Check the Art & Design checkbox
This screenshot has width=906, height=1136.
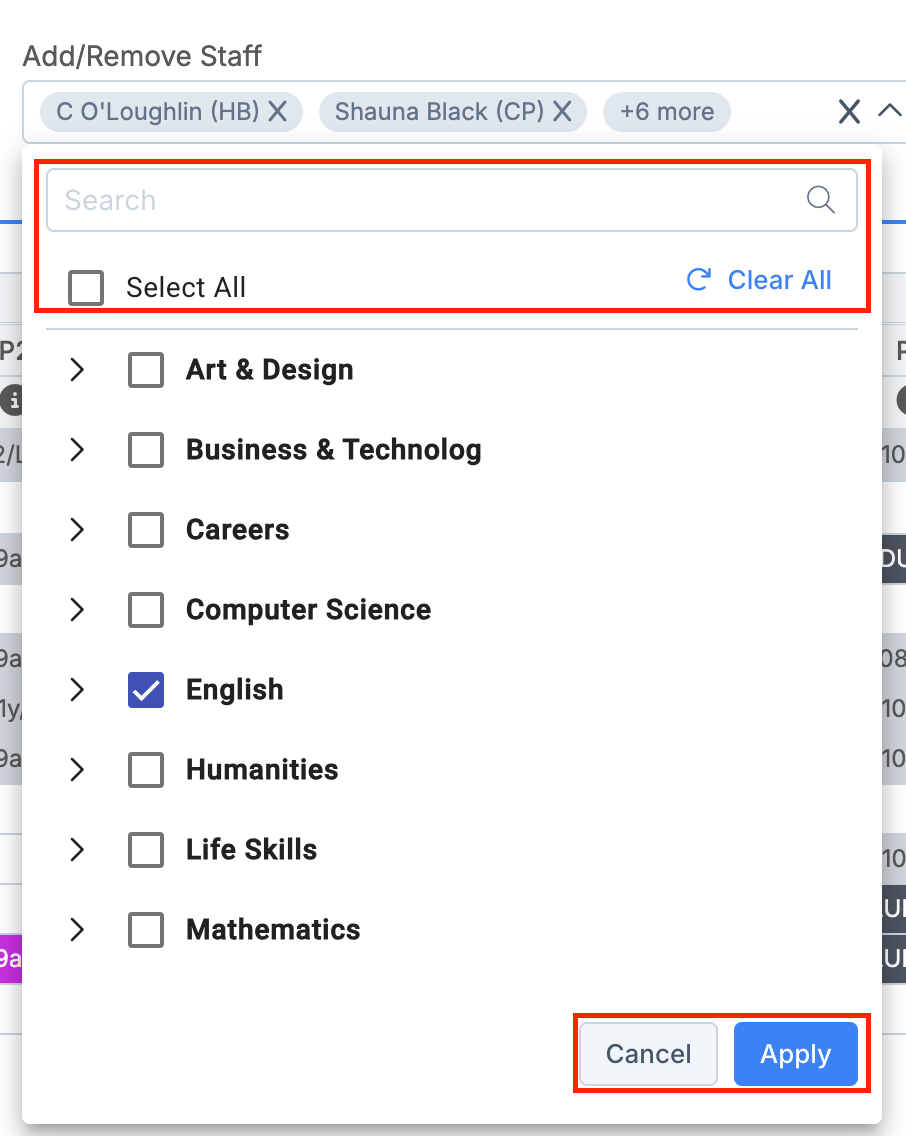click(x=146, y=370)
